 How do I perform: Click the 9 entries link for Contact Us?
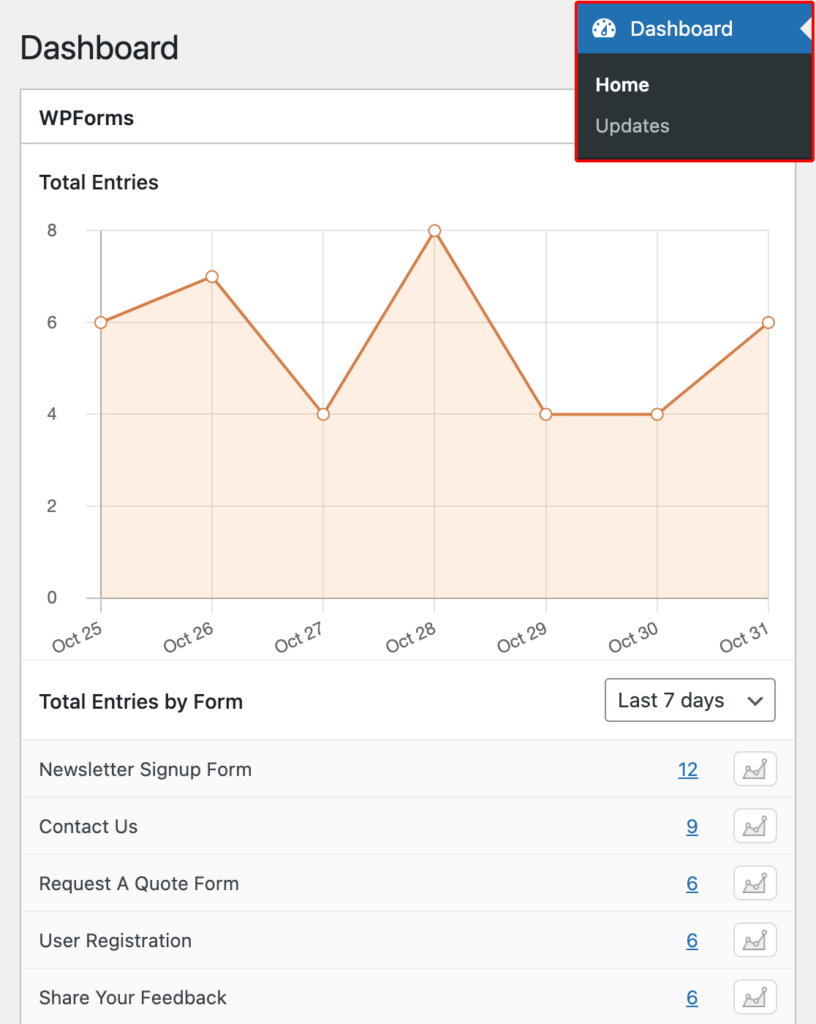click(691, 826)
